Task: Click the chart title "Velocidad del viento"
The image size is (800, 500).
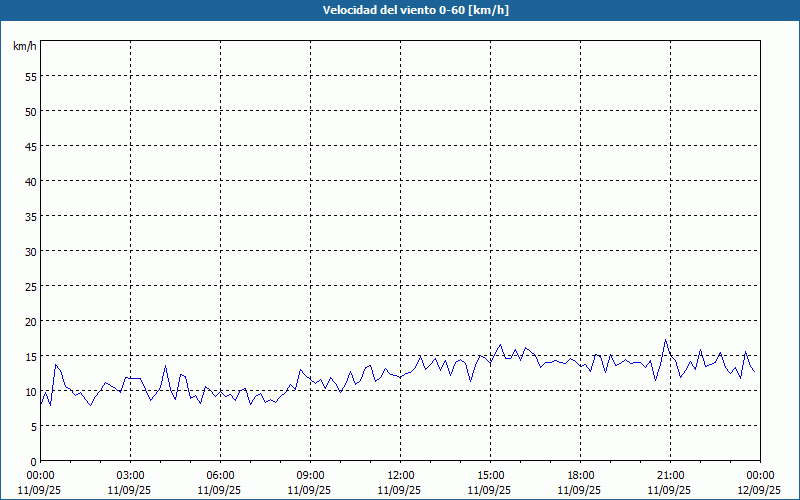Action: click(400, 10)
